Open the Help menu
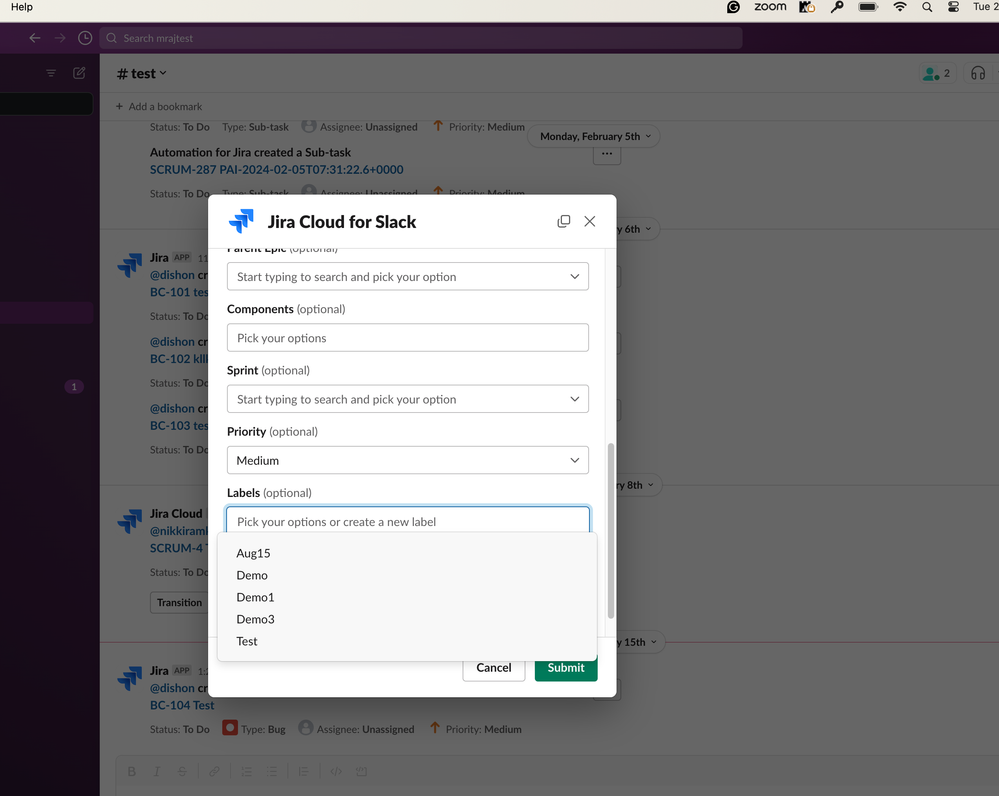The image size is (999, 796). point(22,7)
